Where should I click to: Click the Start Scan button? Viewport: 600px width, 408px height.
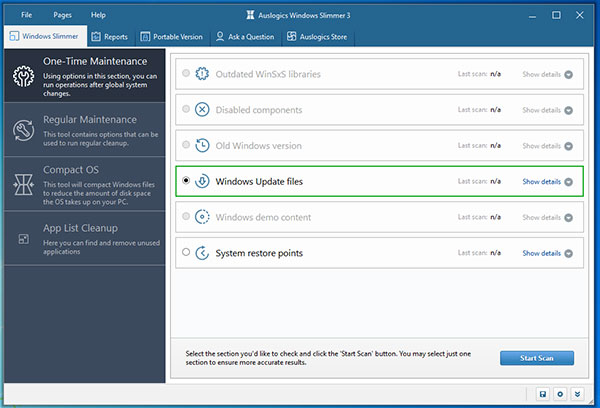point(536,358)
